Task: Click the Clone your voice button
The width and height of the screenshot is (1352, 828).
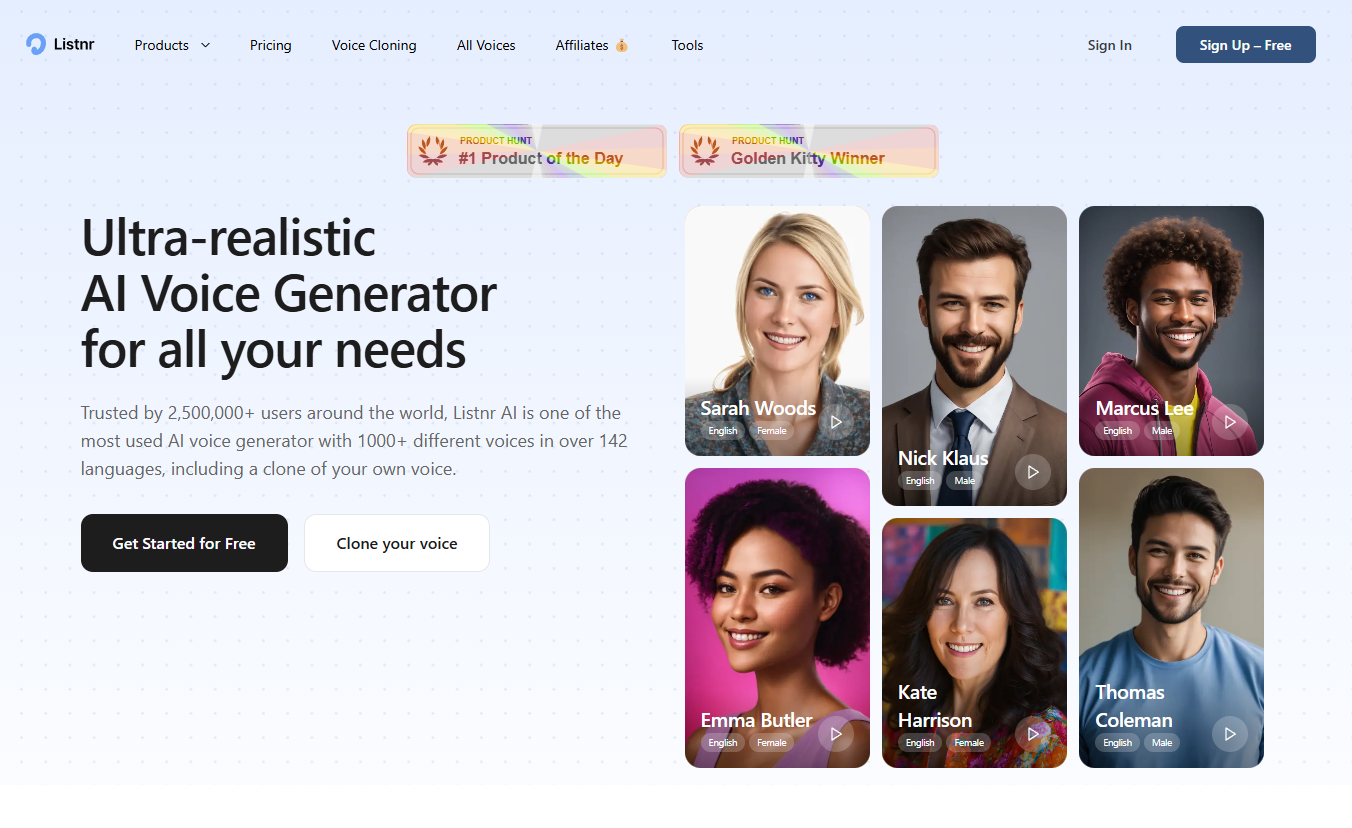Action: coord(397,543)
